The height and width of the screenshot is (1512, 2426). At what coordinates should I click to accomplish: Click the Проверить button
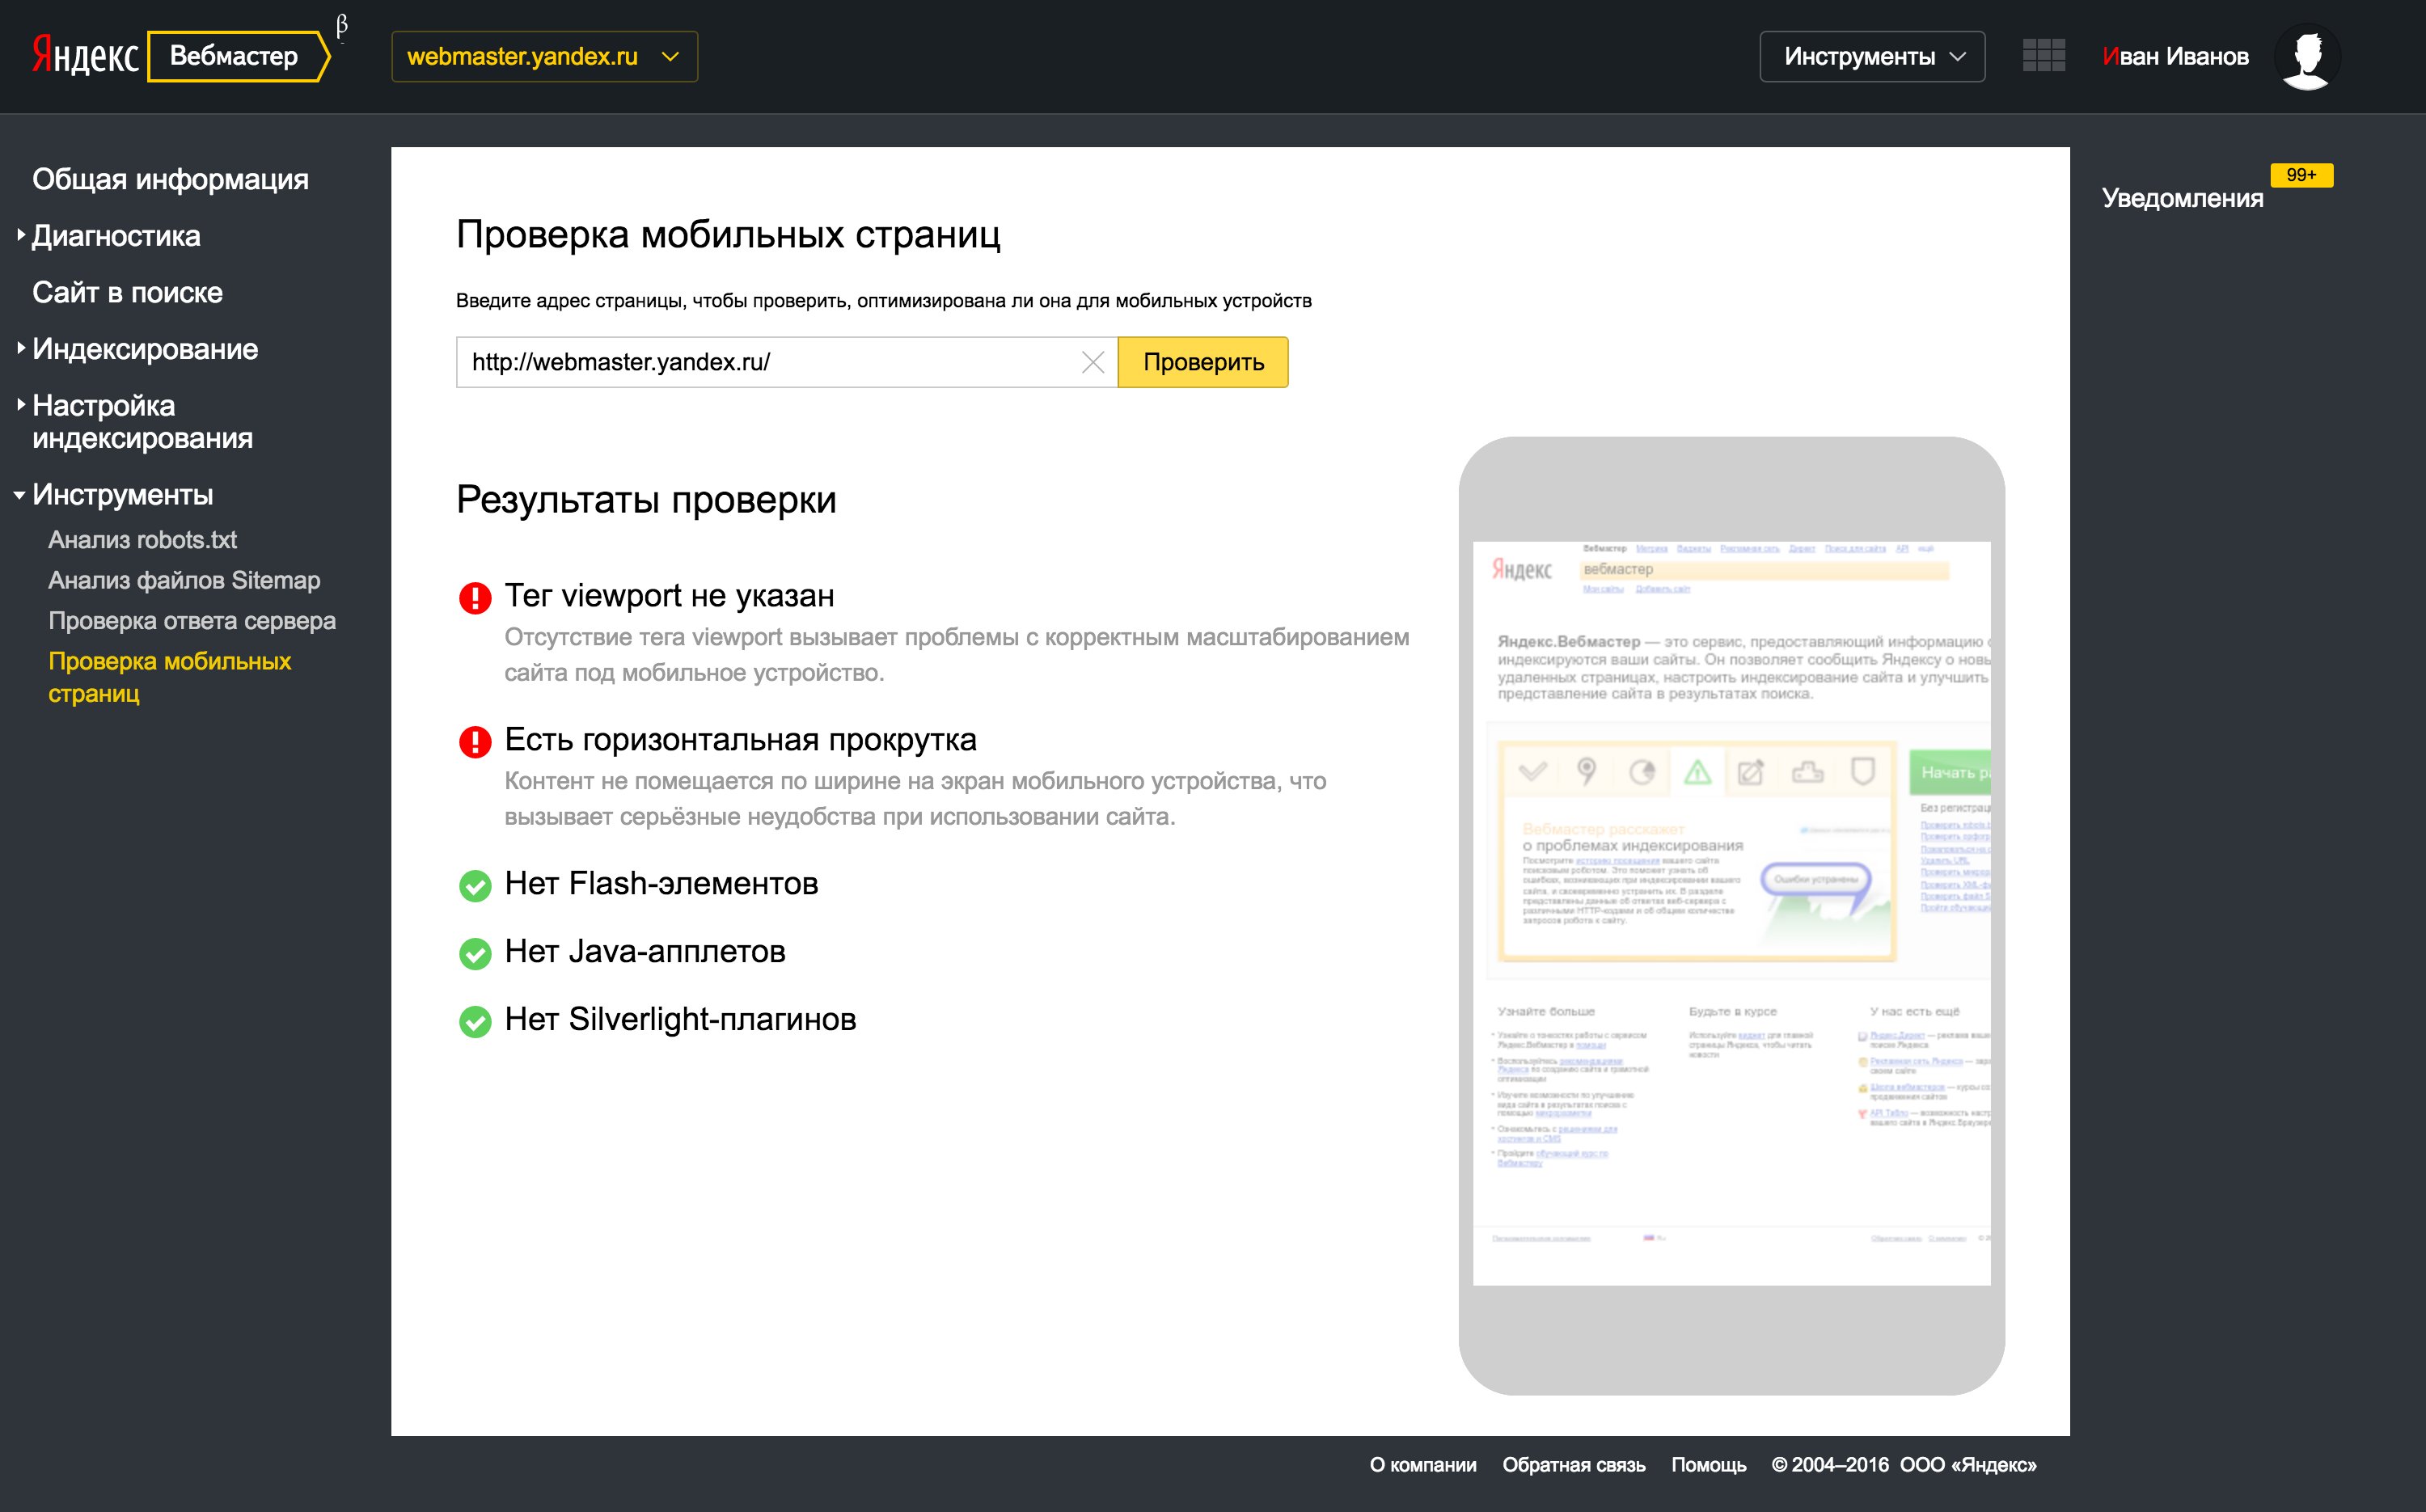pos(1203,362)
